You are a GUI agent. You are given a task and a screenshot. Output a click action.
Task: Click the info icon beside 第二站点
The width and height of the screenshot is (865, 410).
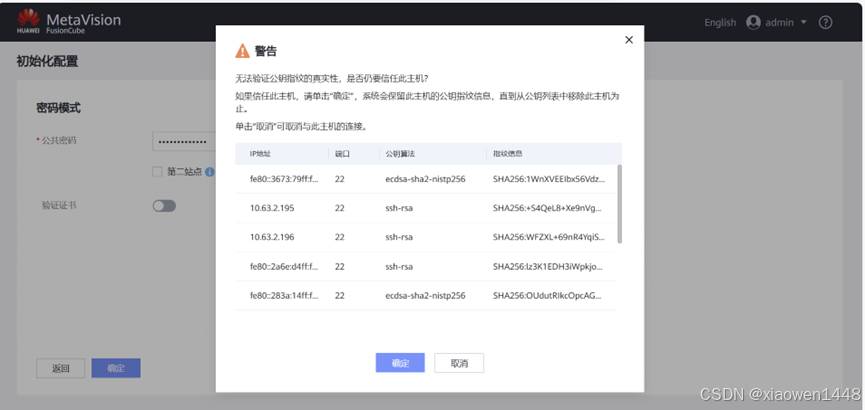(x=210, y=172)
